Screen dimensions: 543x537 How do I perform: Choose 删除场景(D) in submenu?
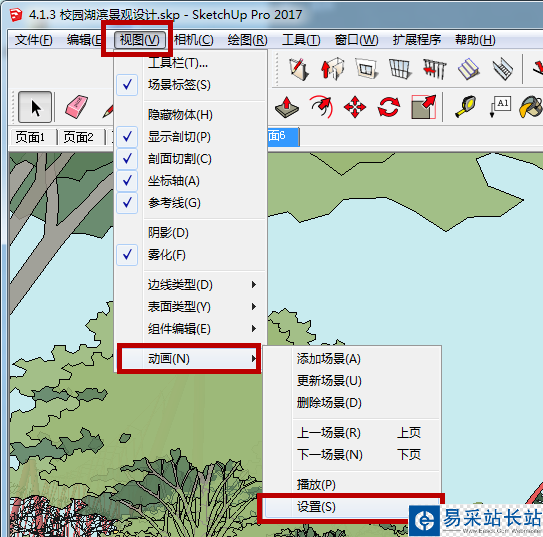pyautogui.click(x=351, y=403)
